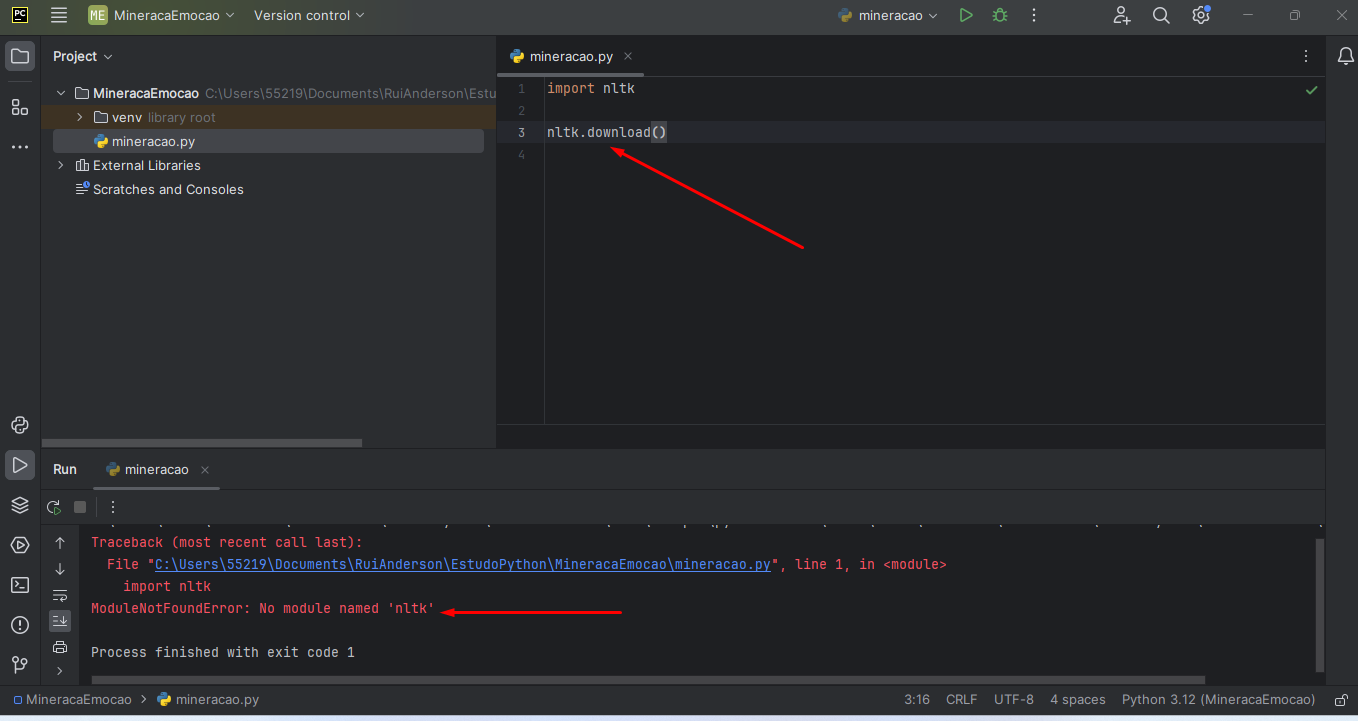The image size is (1358, 721).
Task: Open more options in Run toolbar
Action: pos(113,507)
